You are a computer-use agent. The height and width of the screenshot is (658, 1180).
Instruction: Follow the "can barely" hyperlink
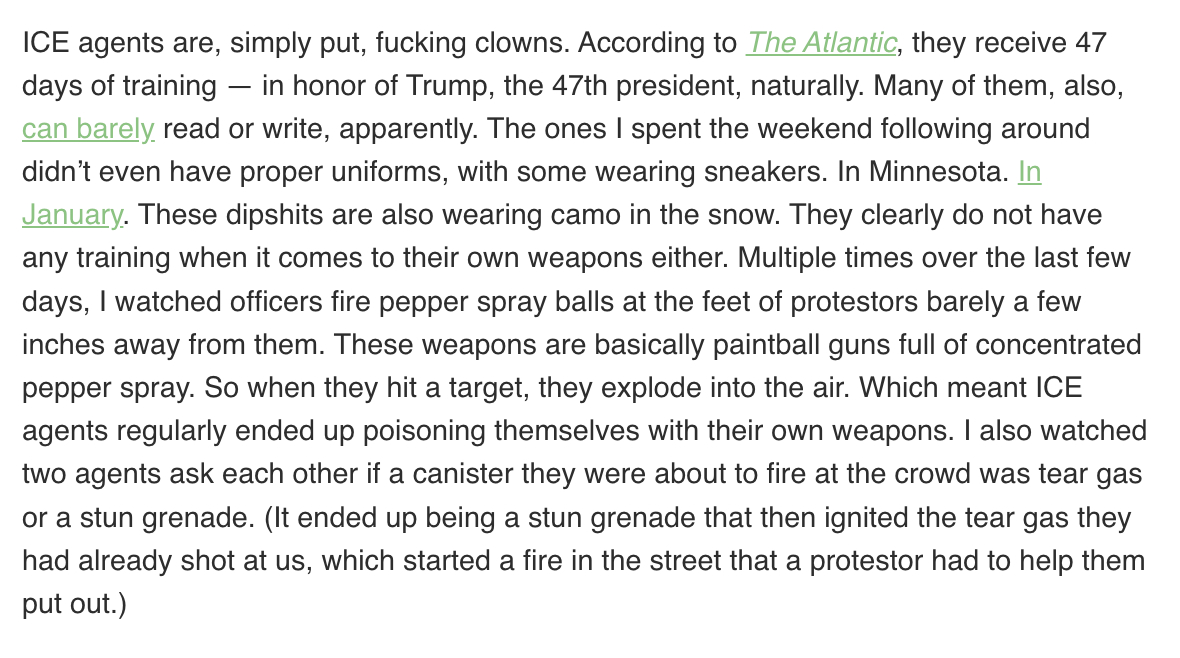[88, 129]
